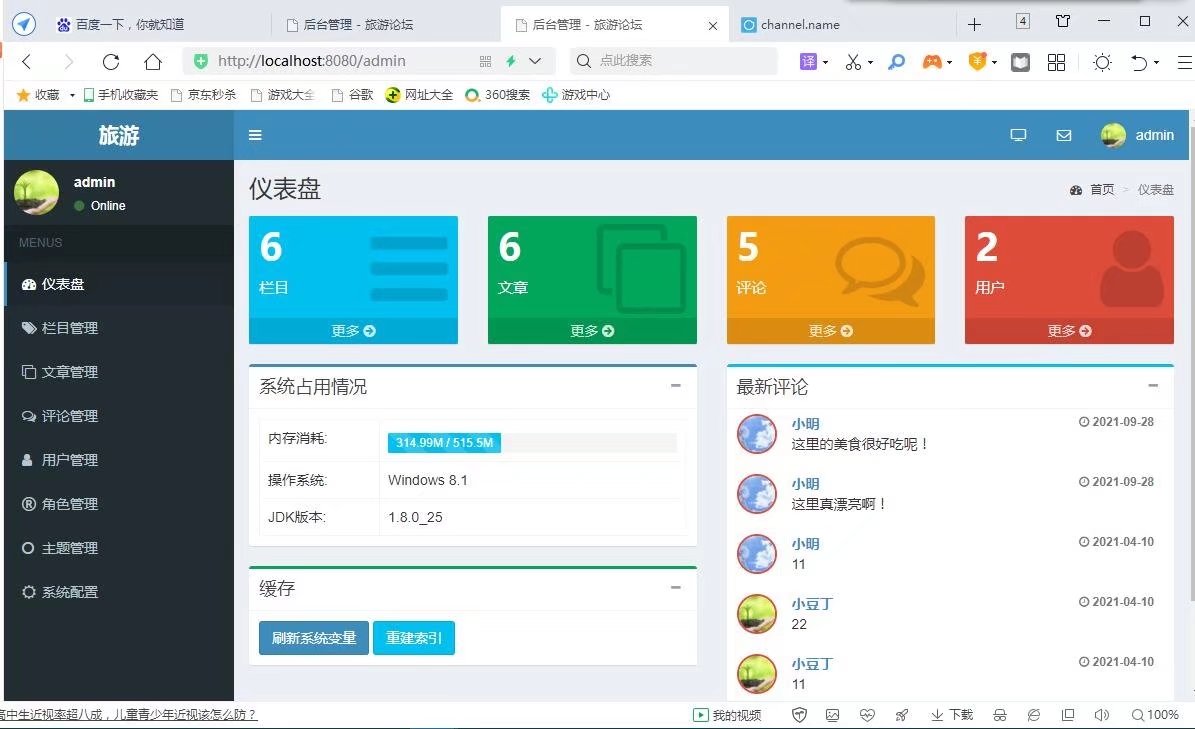
Task: Click 小豆丁's avatar on the comment 11
Action: (x=757, y=674)
